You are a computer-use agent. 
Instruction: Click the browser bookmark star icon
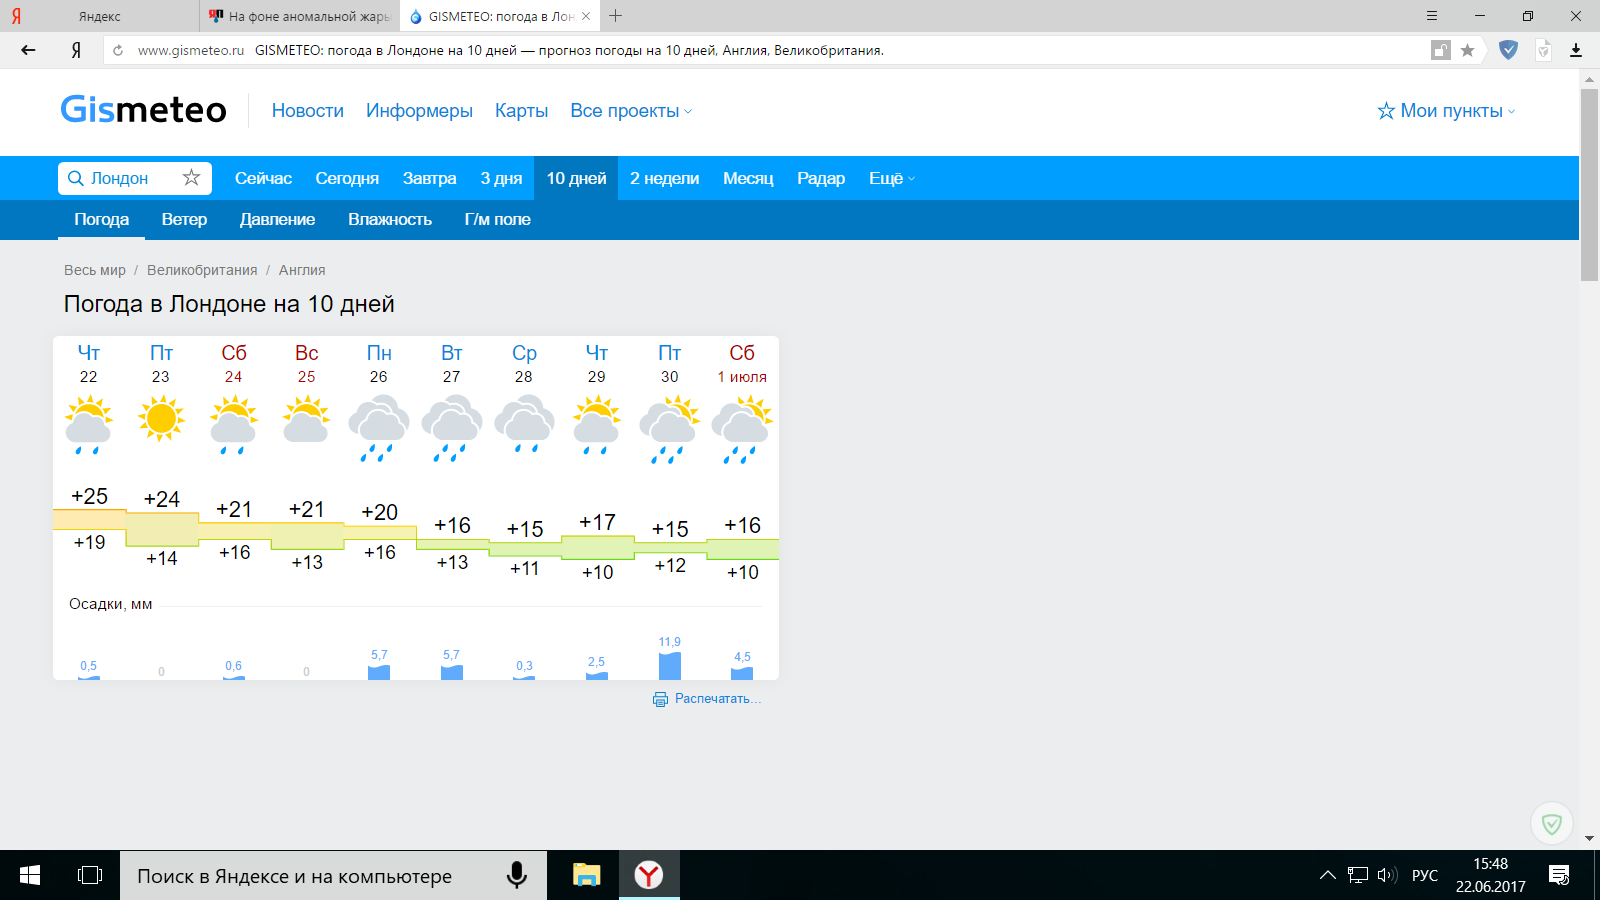[x=1467, y=50]
